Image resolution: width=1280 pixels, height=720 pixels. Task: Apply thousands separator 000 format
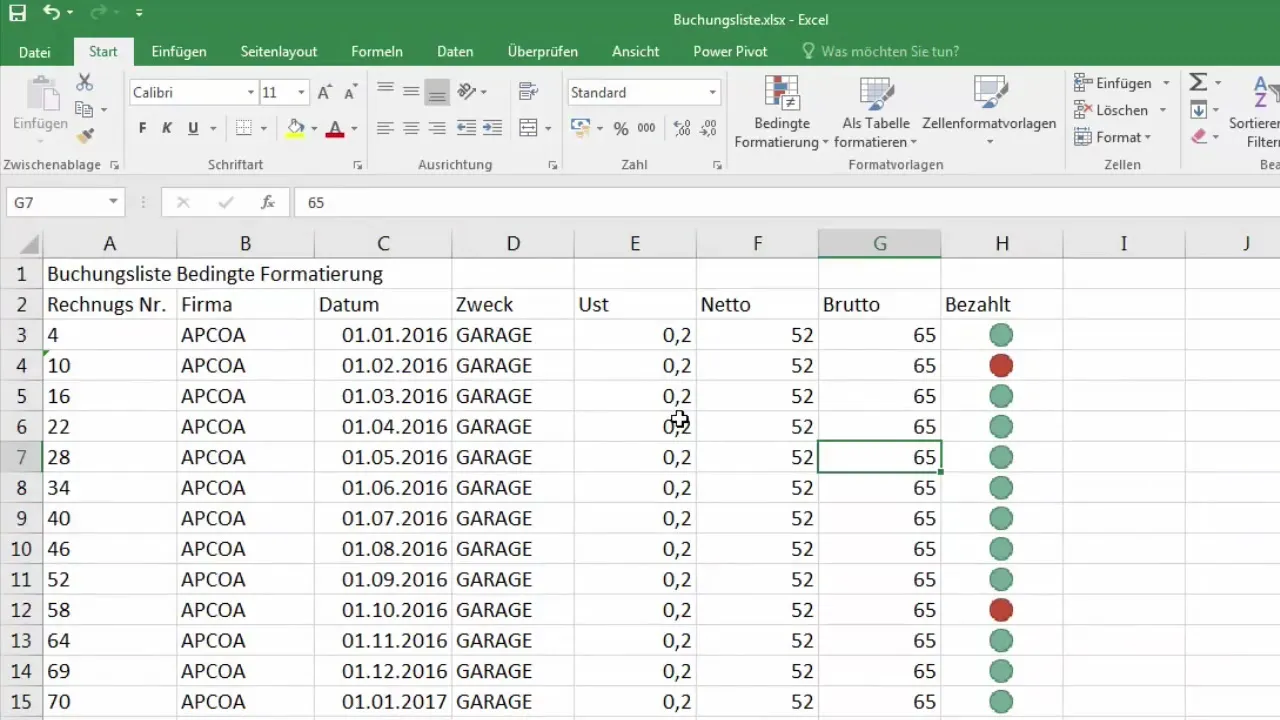coord(647,128)
